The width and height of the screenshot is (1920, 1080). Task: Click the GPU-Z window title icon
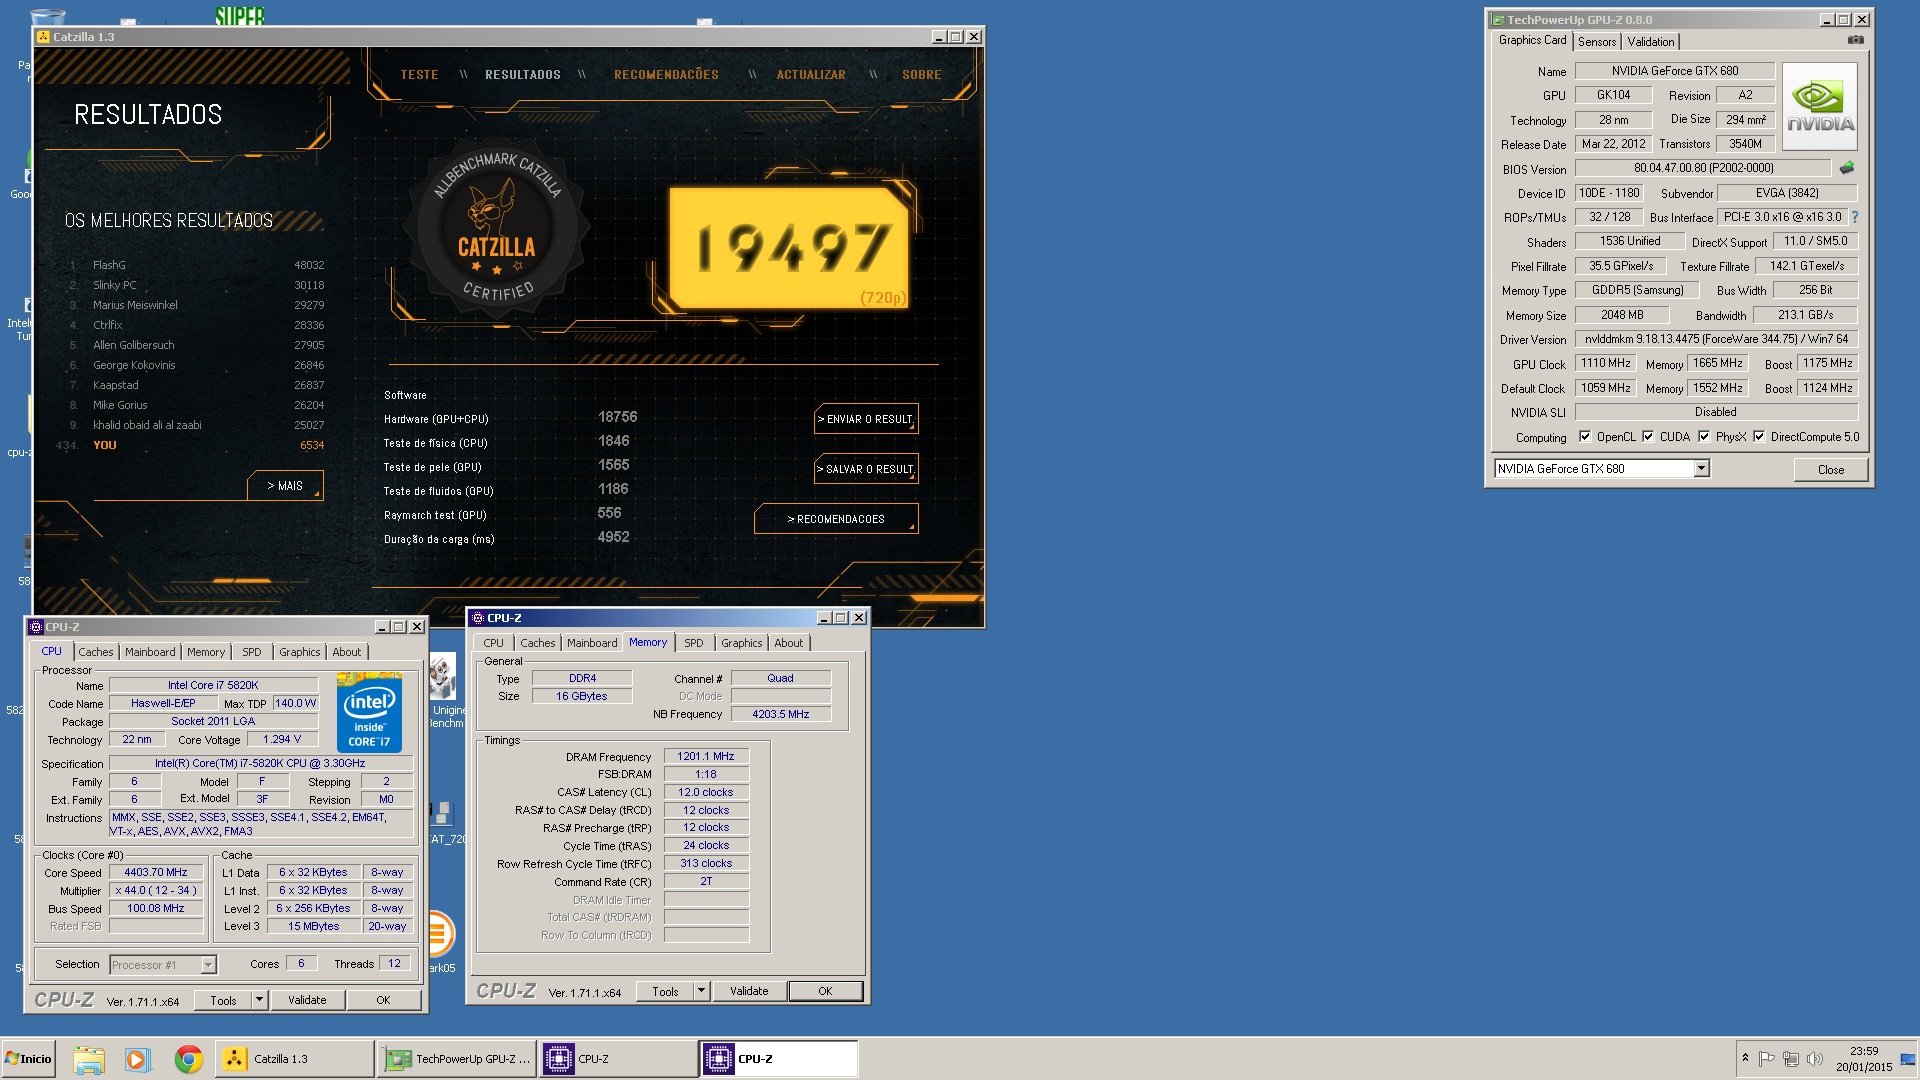coord(1498,20)
